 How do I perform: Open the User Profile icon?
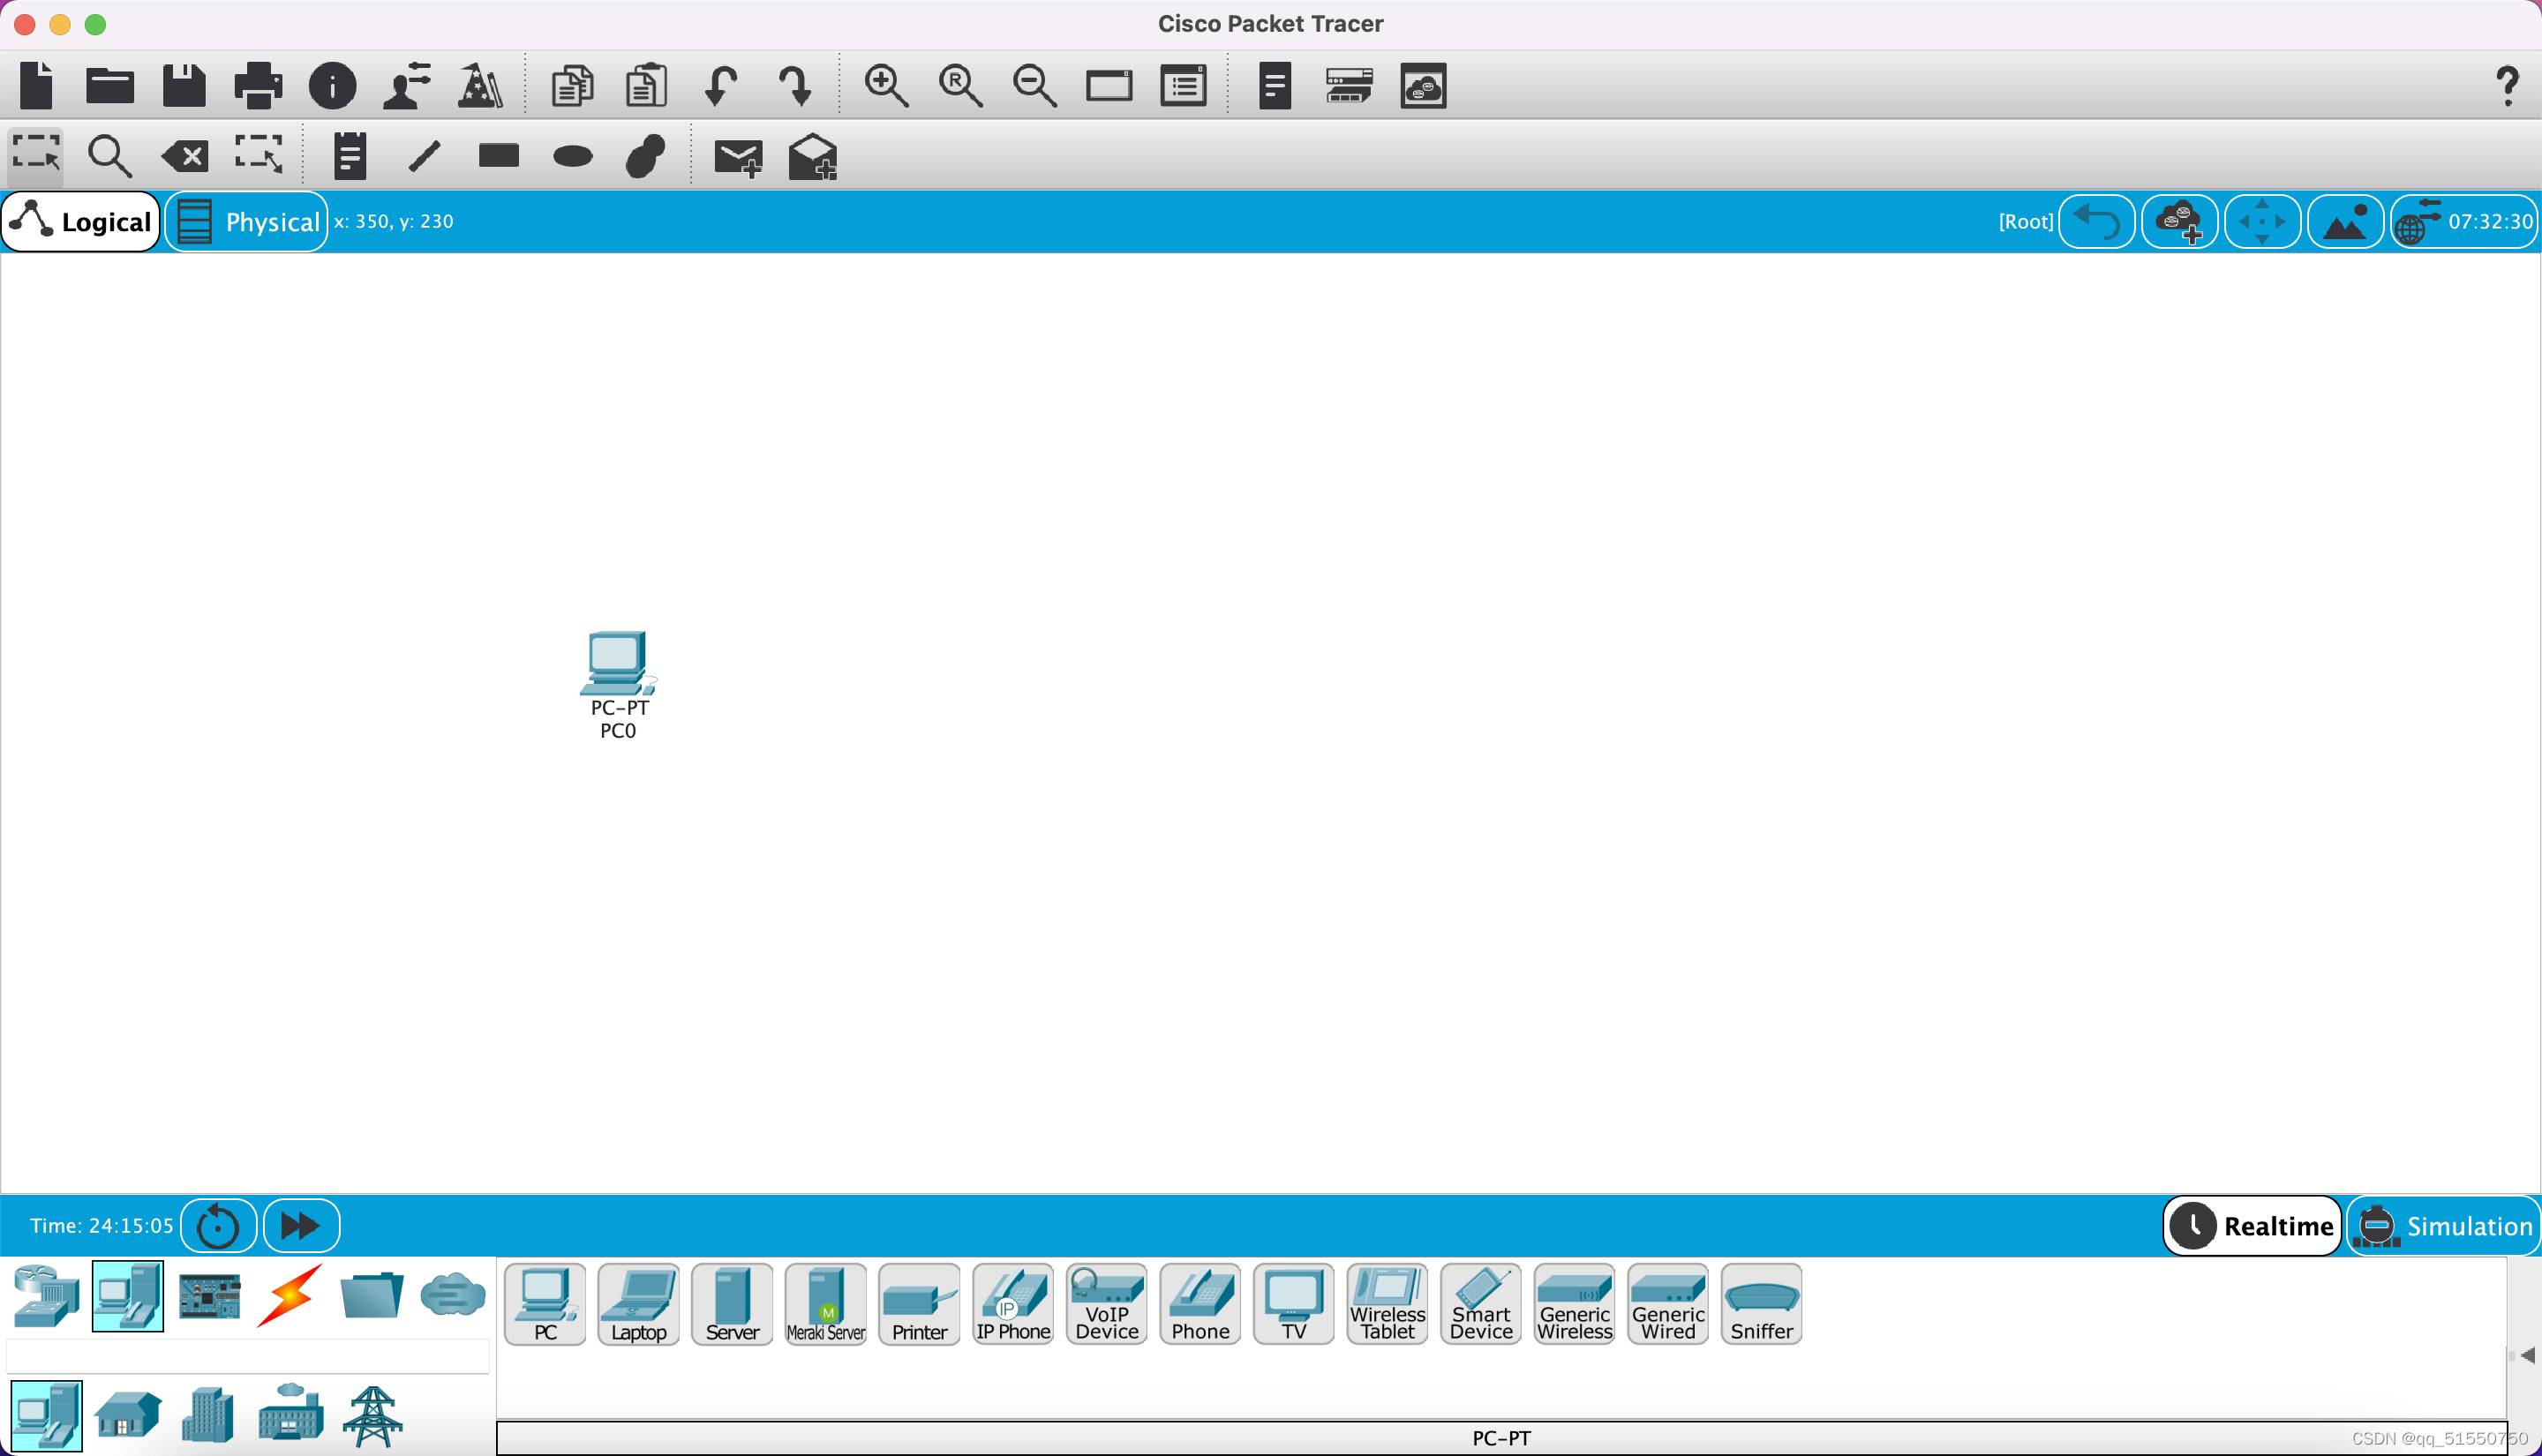click(406, 85)
